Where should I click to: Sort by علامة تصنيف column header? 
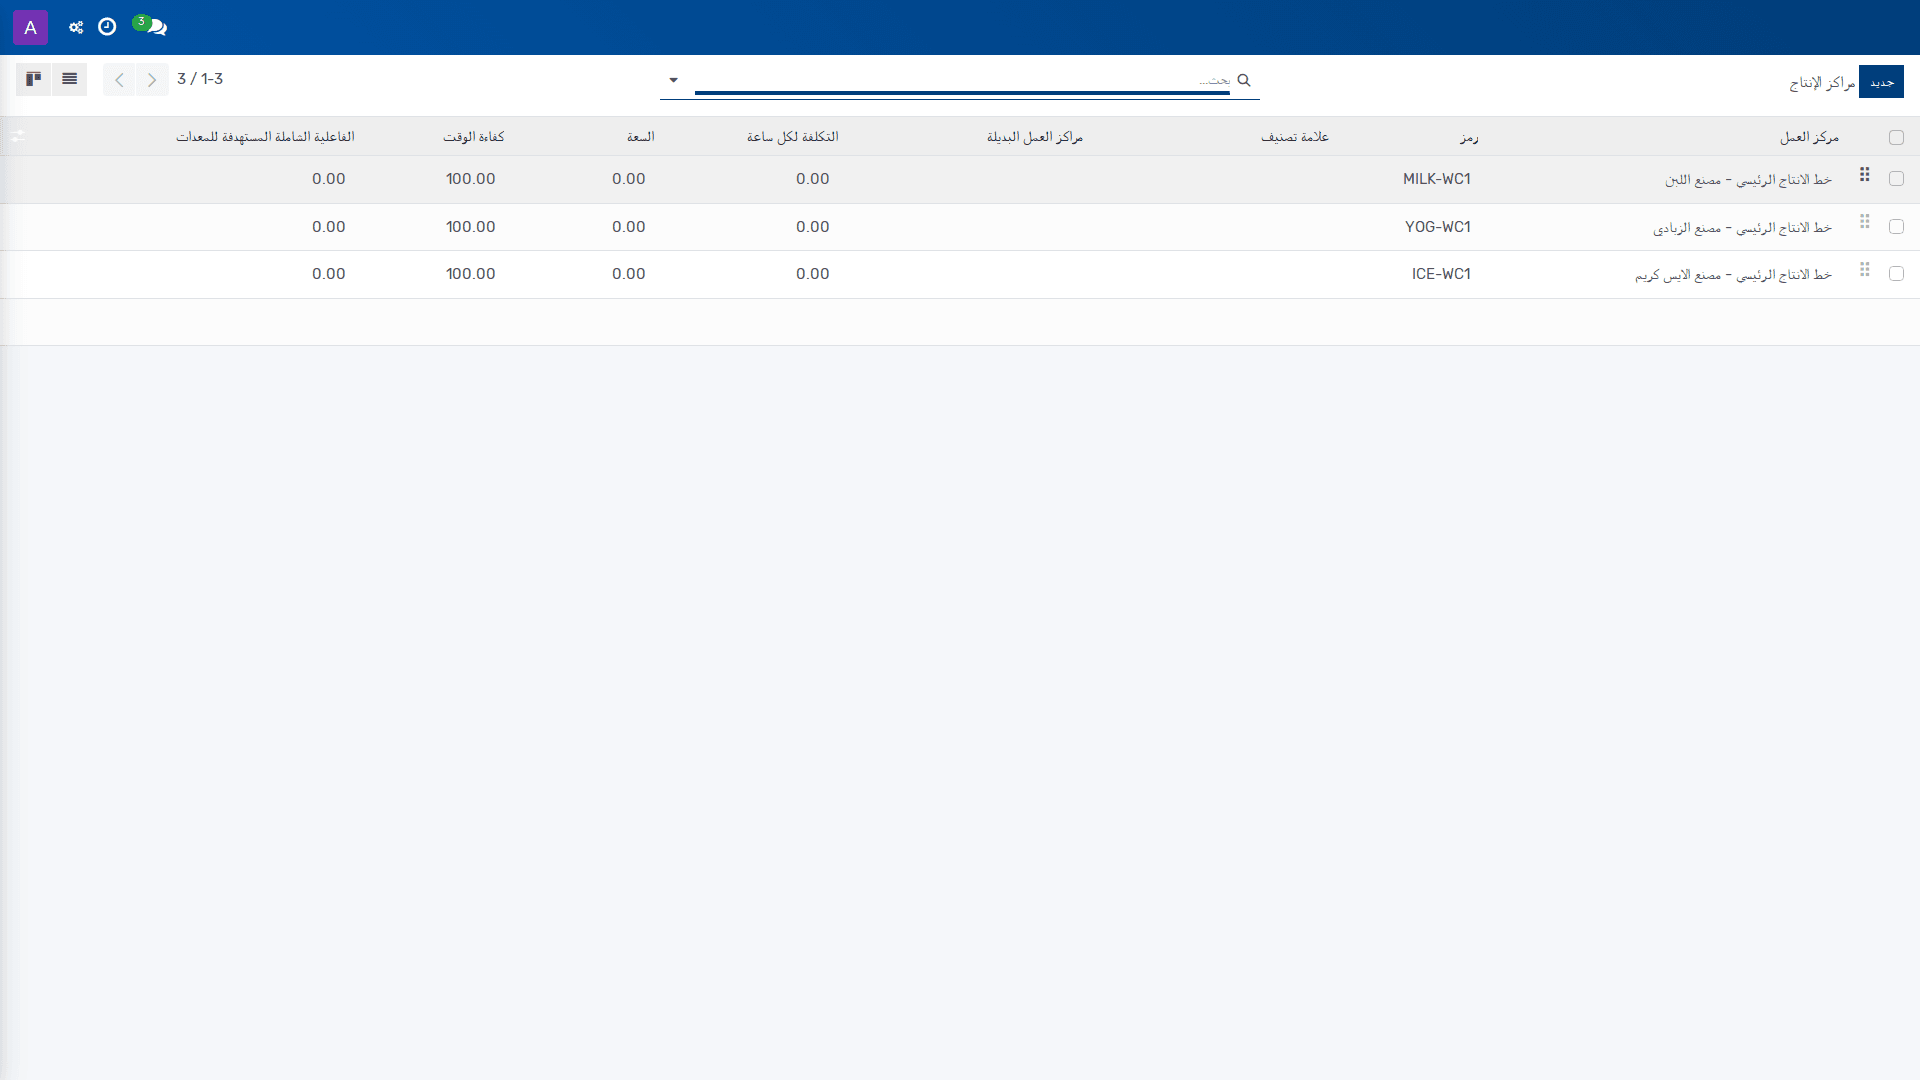(x=1295, y=137)
